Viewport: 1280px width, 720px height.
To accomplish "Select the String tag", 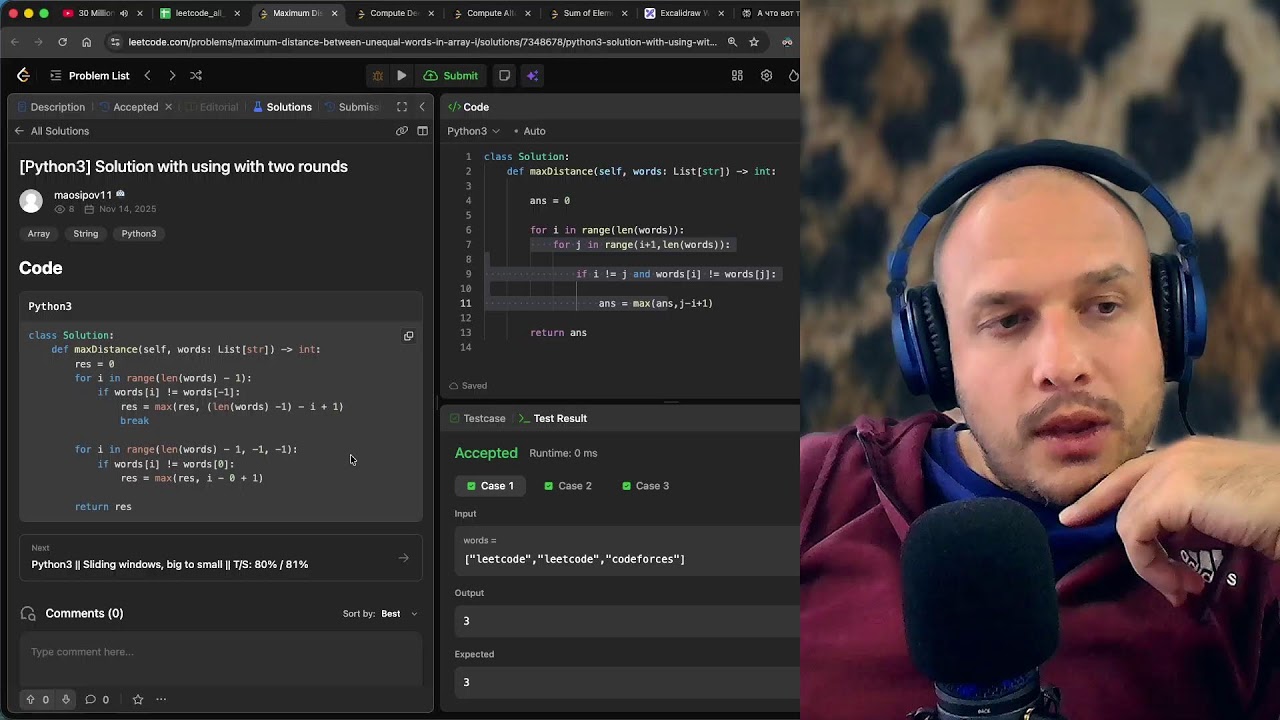I will pos(86,233).
